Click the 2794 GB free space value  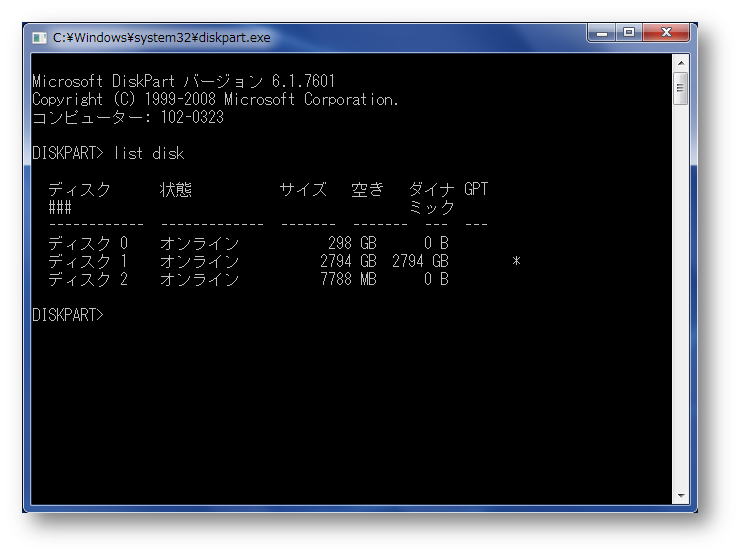420,261
